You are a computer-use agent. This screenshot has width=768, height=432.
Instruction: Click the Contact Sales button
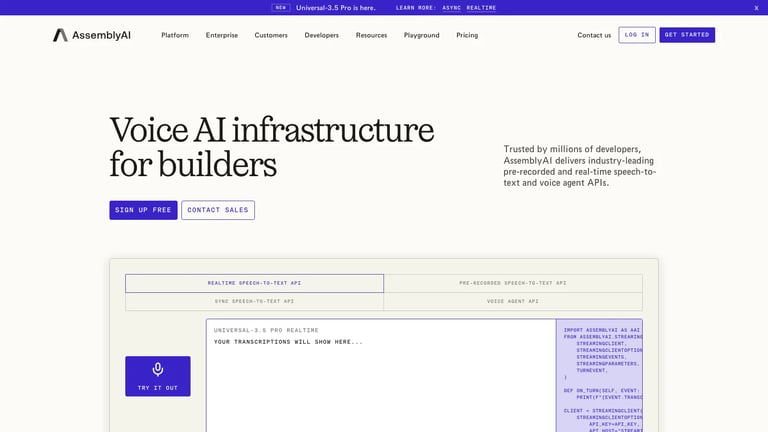tap(218, 210)
